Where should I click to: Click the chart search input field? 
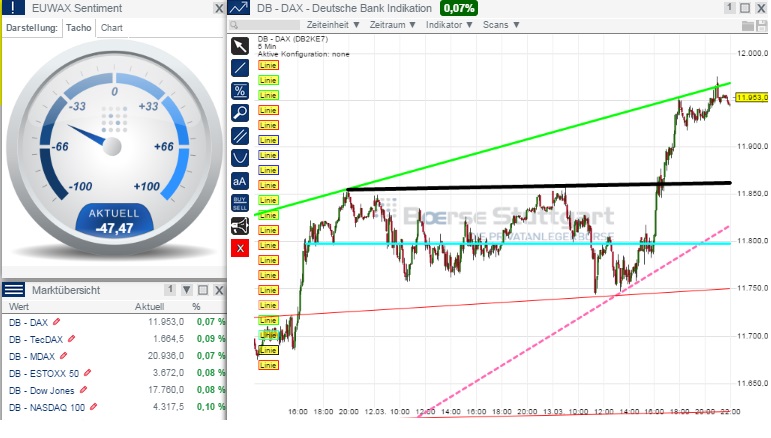(265, 25)
